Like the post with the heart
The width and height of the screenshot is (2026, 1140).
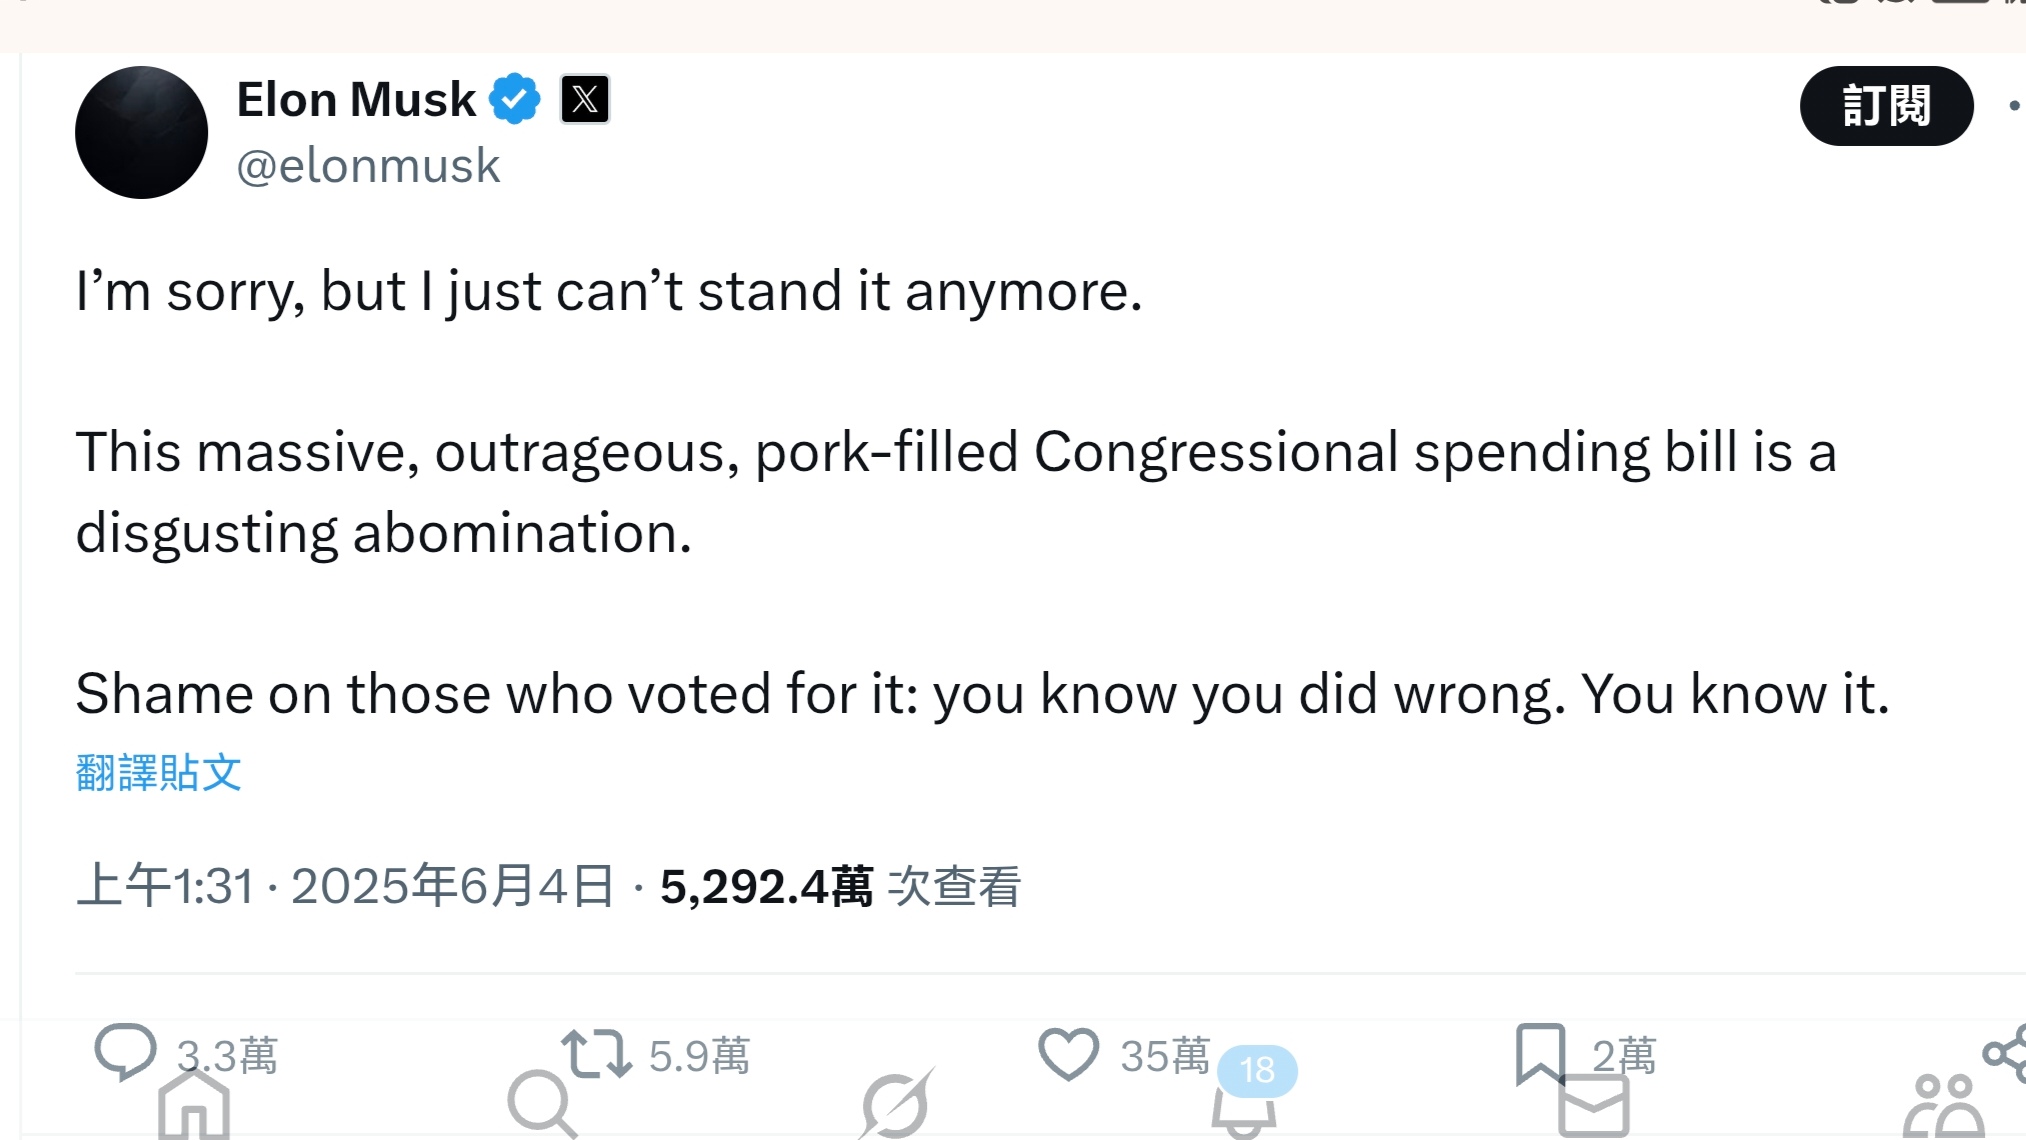[1068, 1054]
